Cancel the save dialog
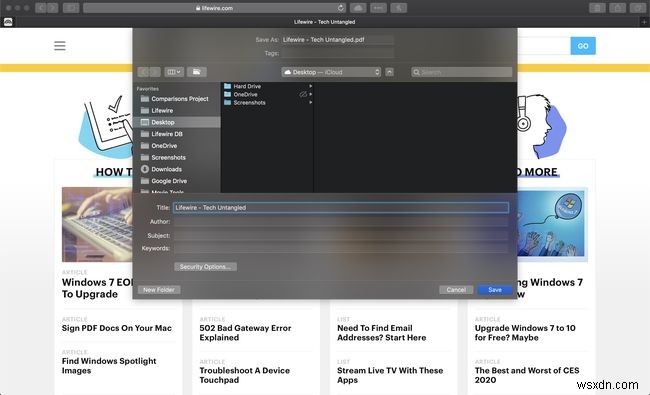This screenshot has height=395, width=650. tap(456, 290)
